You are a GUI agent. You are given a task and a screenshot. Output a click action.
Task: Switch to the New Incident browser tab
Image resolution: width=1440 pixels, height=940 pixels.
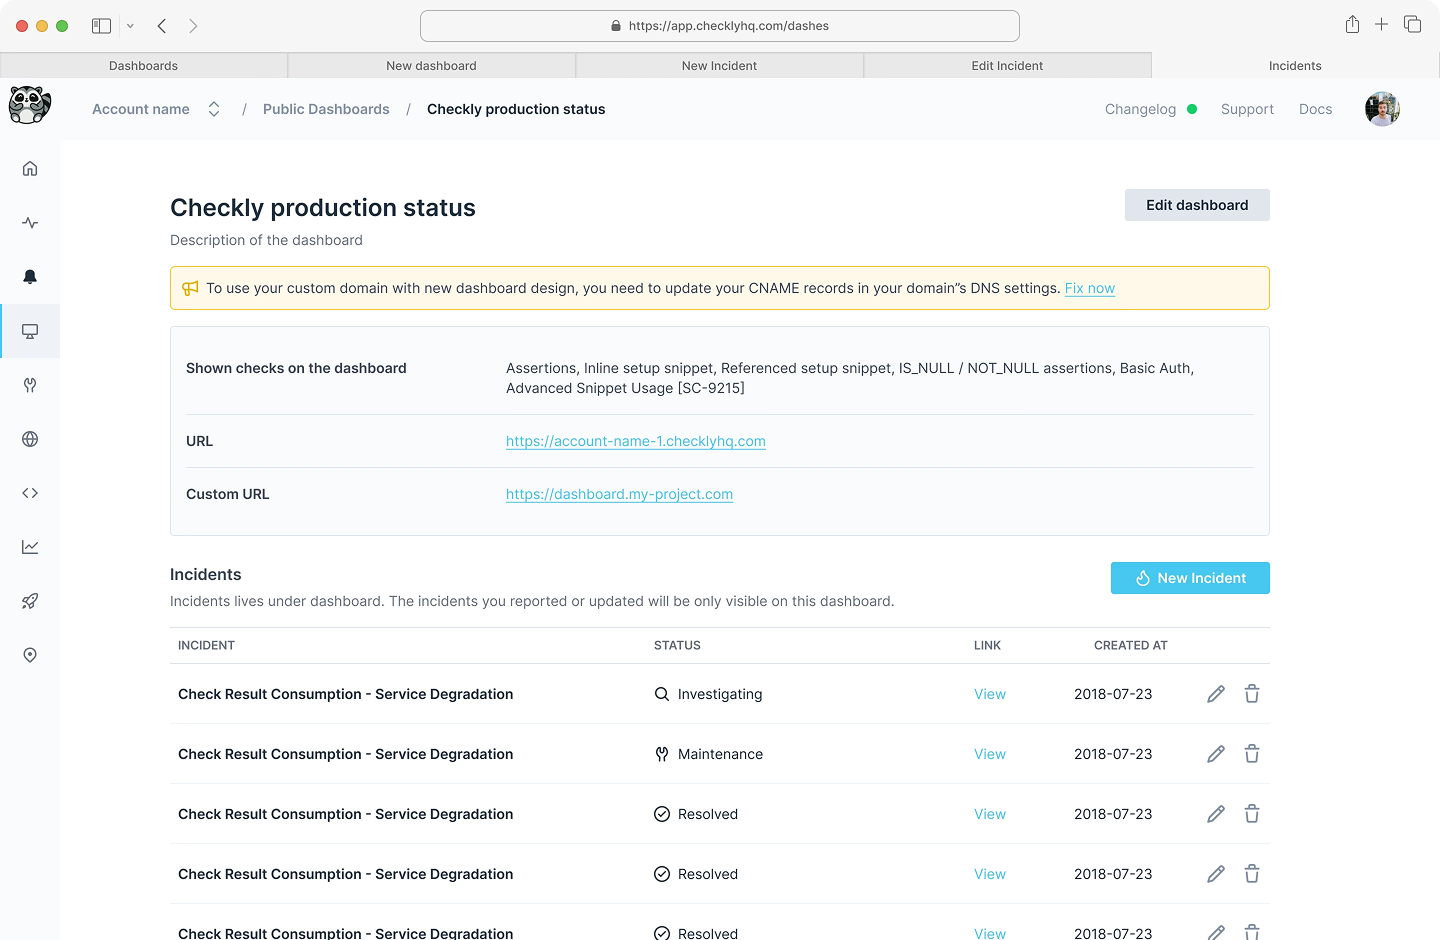[x=720, y=66]
